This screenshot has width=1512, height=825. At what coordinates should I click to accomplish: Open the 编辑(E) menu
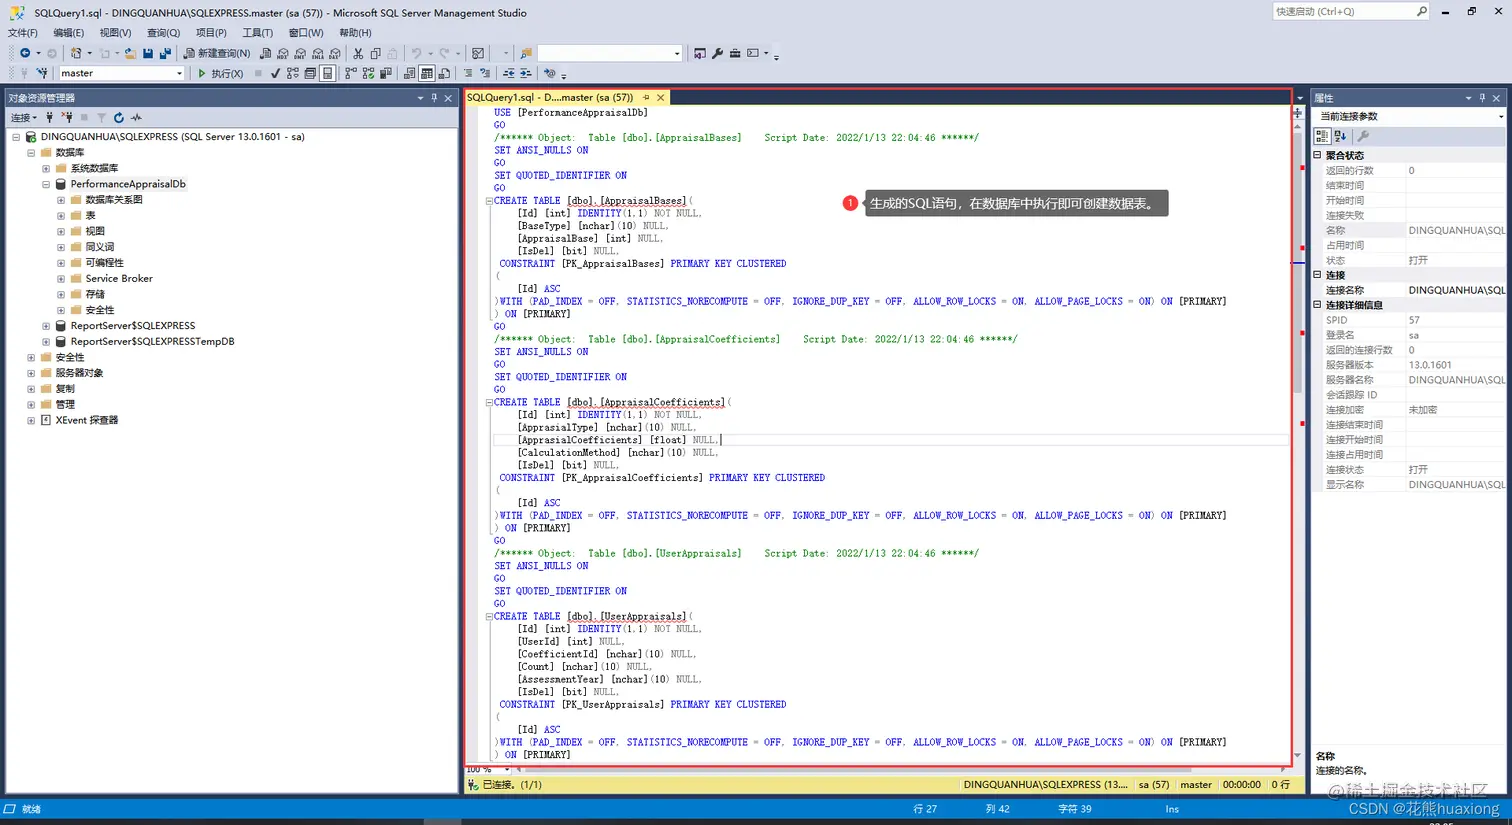[69, 33]
